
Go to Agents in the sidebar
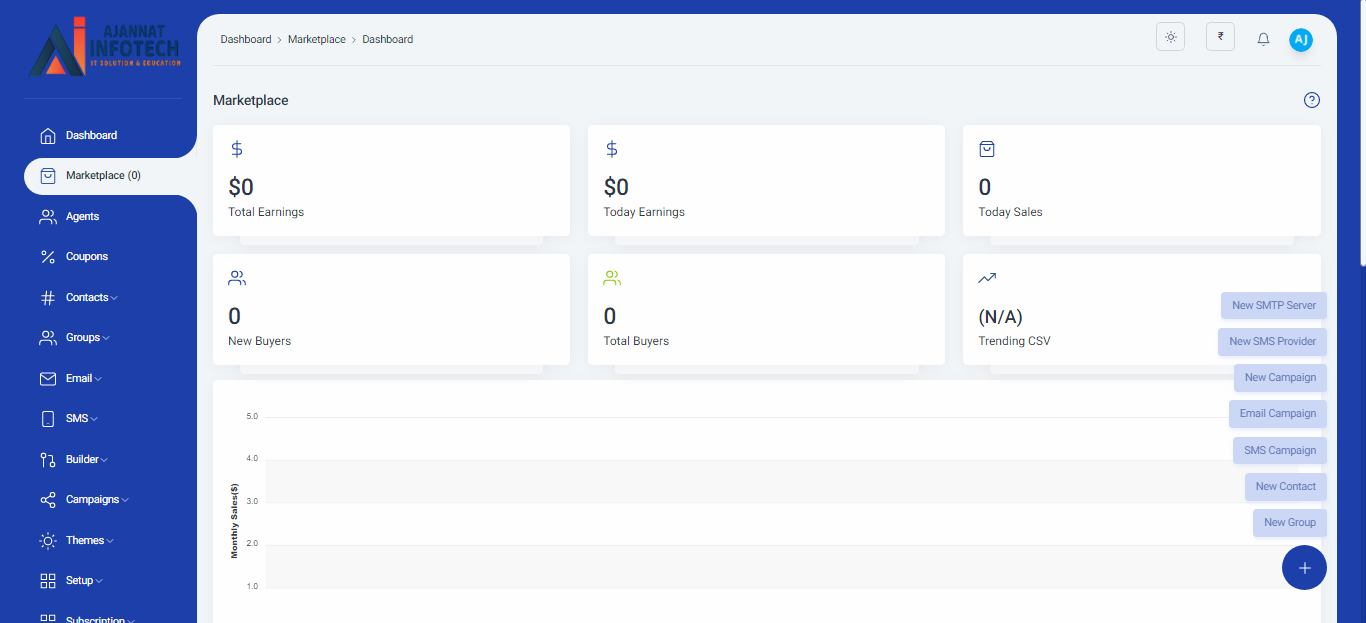point(82,216)
